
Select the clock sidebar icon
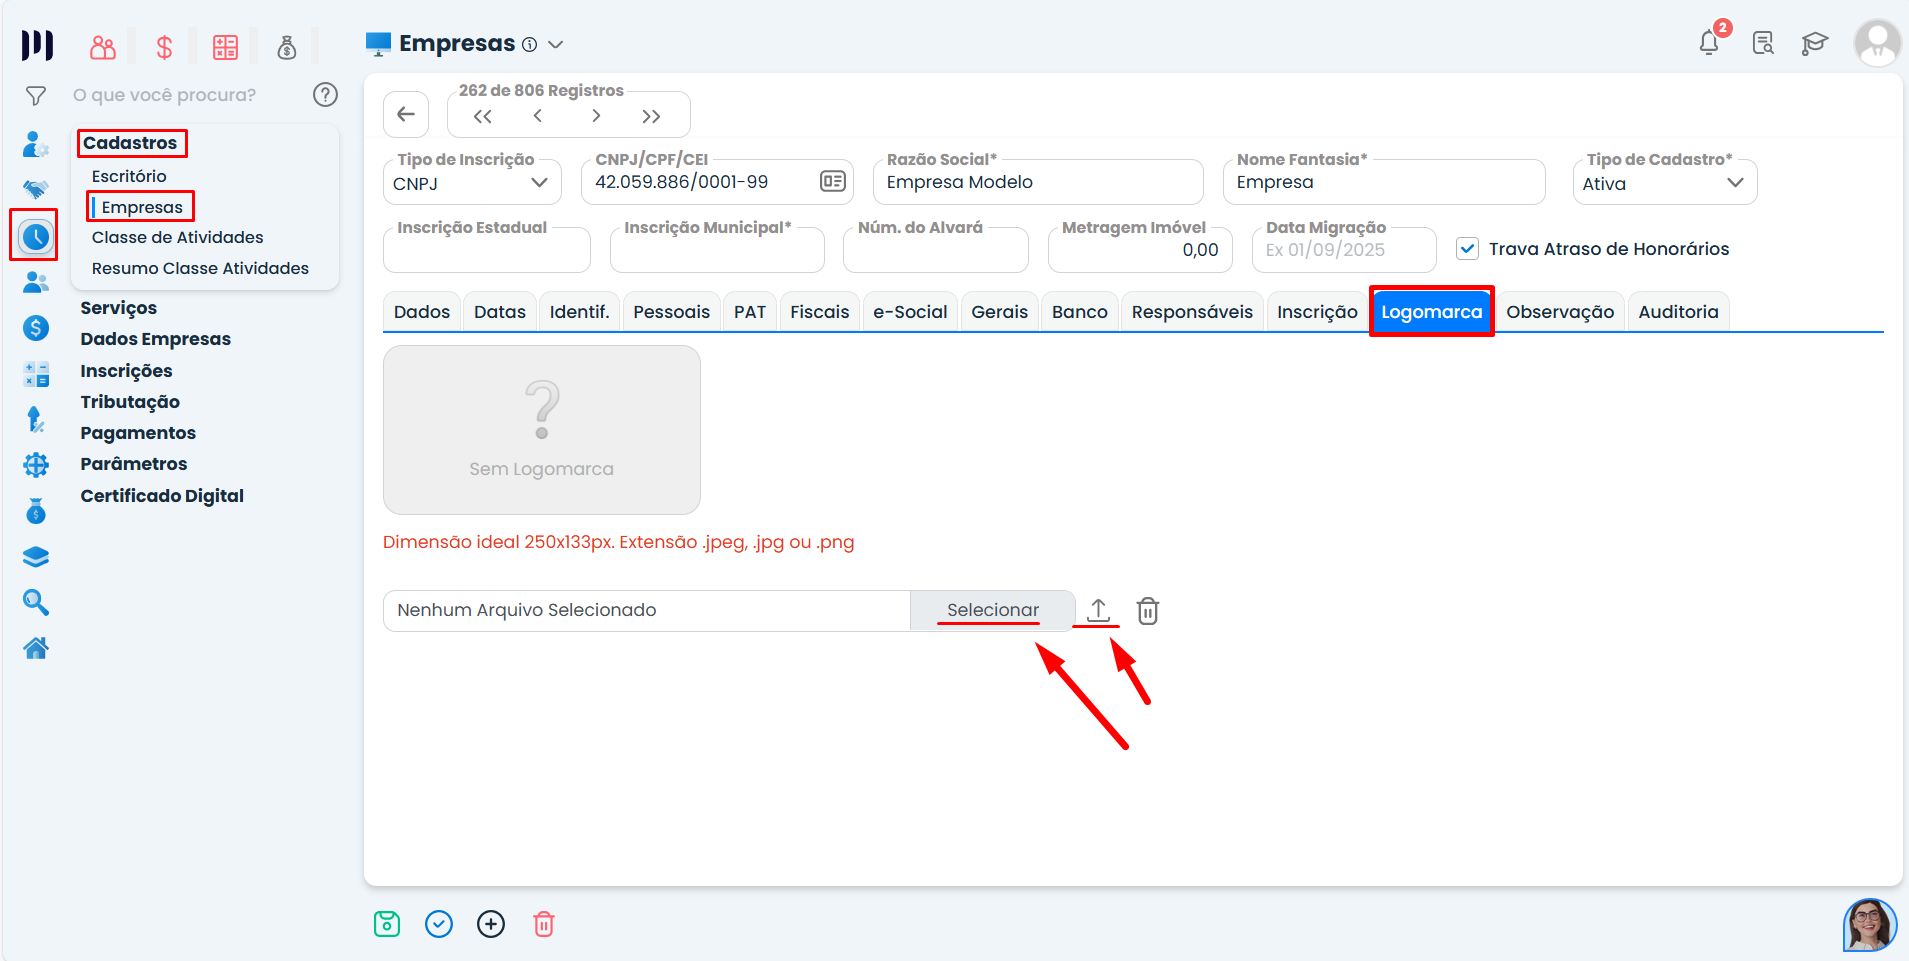(x=36, y=237)
